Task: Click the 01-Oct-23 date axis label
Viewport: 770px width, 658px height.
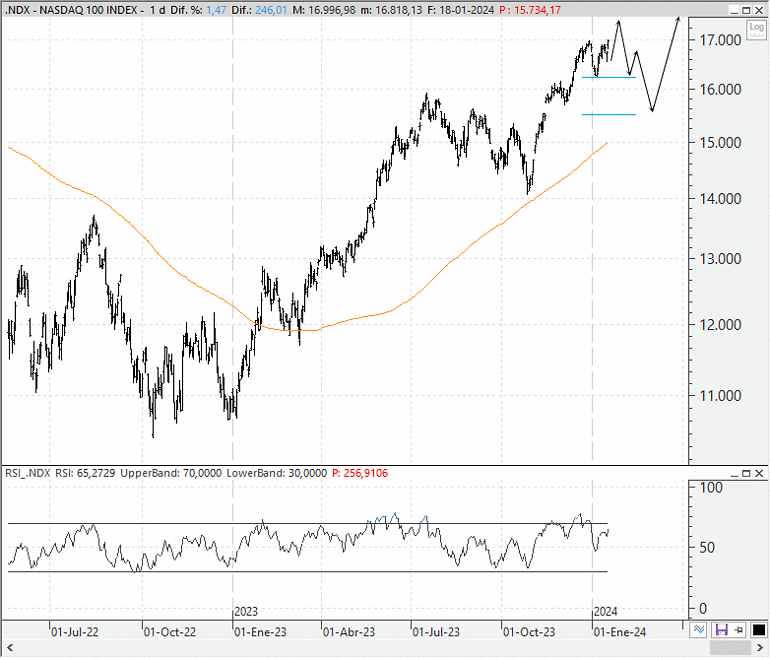Action: coord(529,632)
